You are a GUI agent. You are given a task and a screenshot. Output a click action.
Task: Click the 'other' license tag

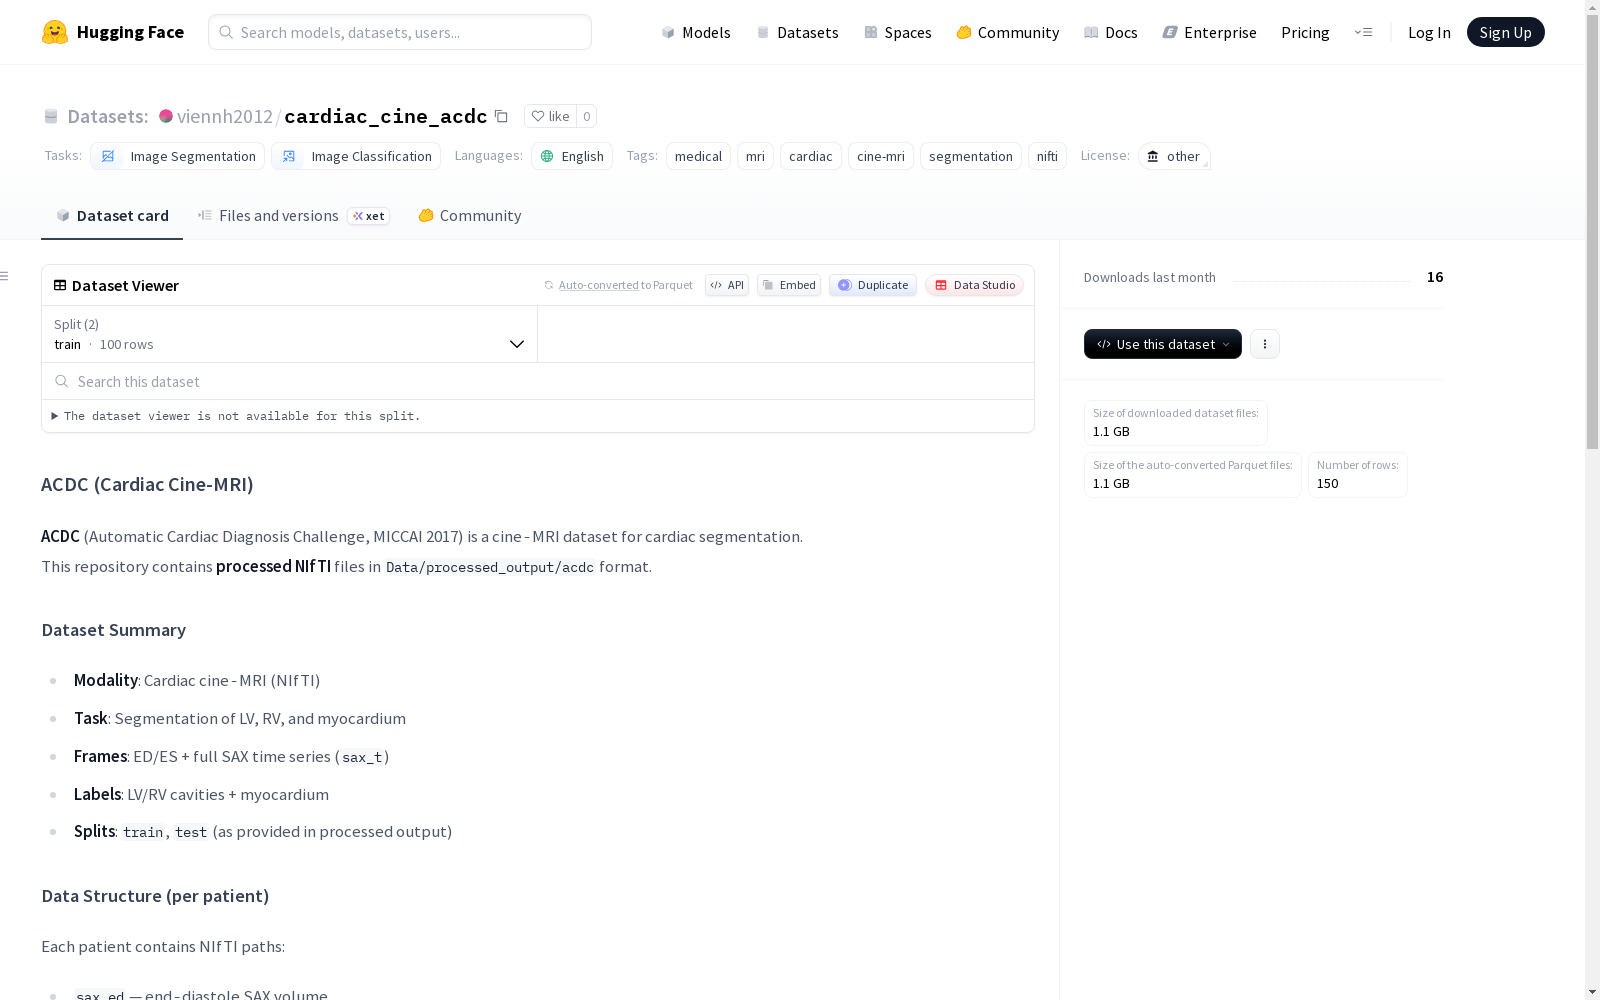click(1174, 156)
